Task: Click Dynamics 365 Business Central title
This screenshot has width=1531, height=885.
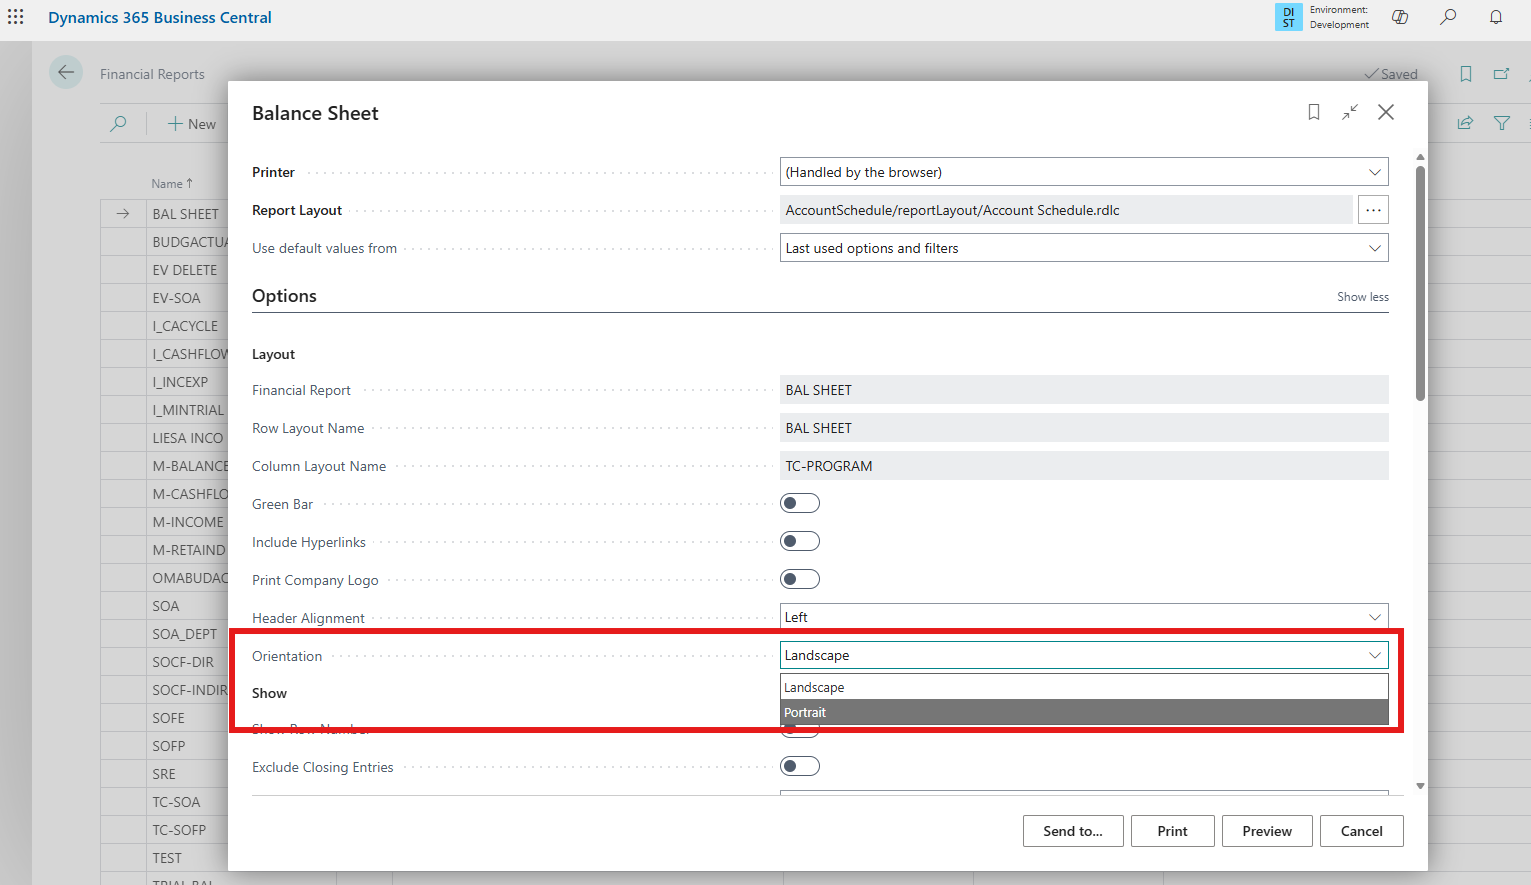Action: pos(160,17)
